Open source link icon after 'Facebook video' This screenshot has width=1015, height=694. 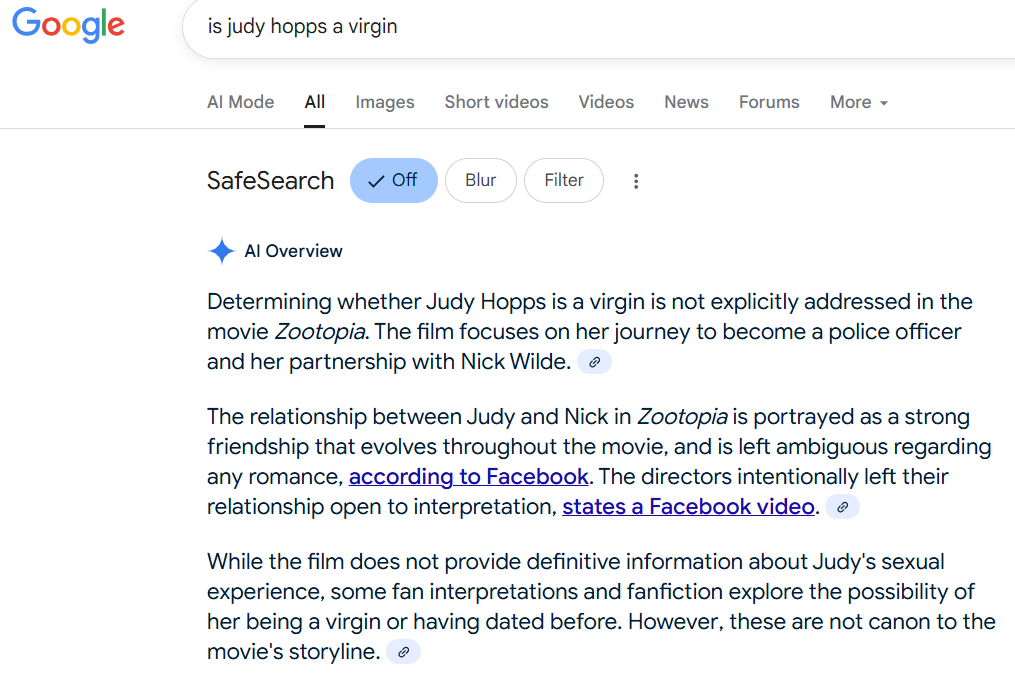pos(842,507)
